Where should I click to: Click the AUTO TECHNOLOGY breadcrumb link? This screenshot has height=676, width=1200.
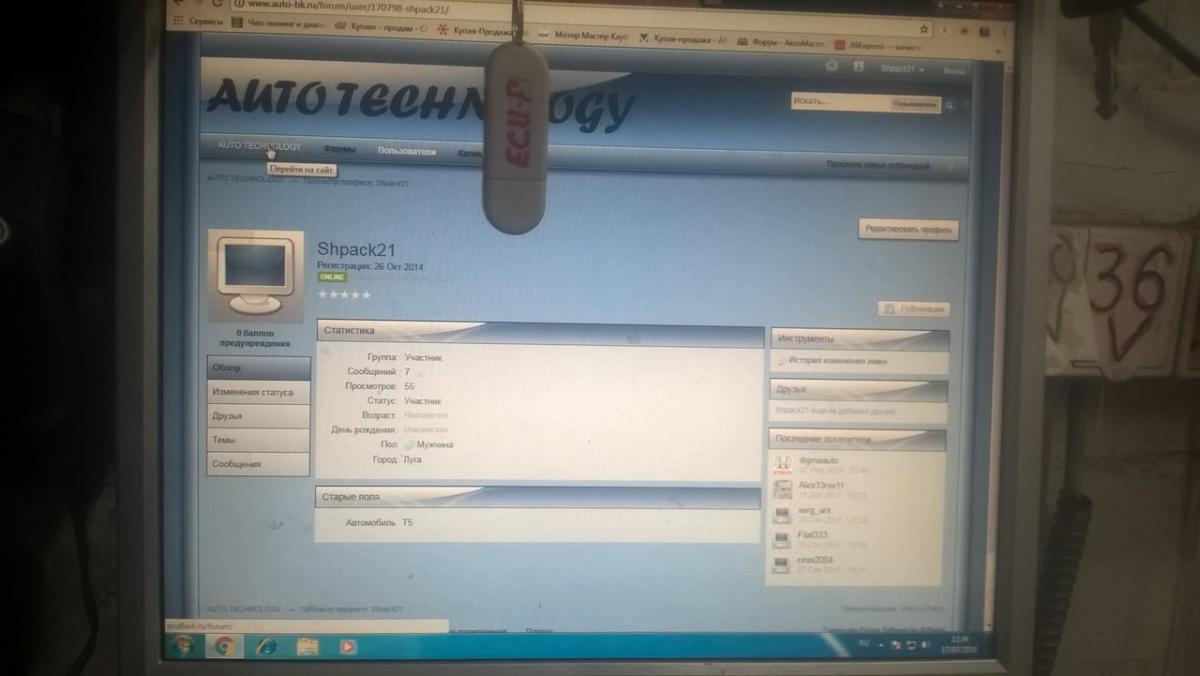(246, 179)
